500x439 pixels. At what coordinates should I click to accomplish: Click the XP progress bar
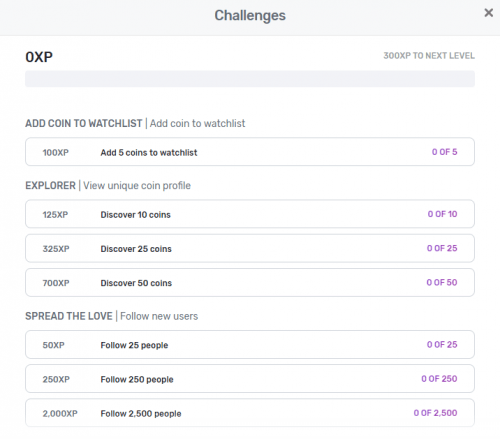coord(250,79)
